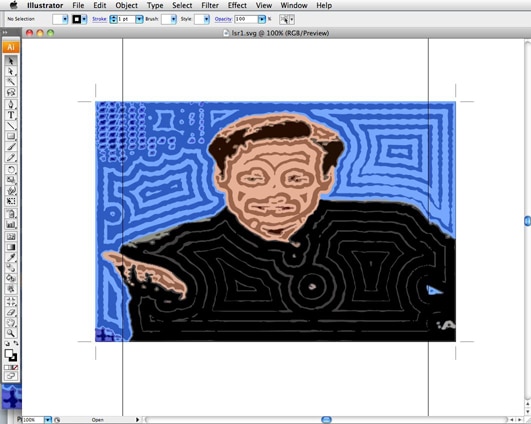Select the Rotate tool
Image resolution: width=531 pixels, height=424 pixels.
[x=11, y=169]
